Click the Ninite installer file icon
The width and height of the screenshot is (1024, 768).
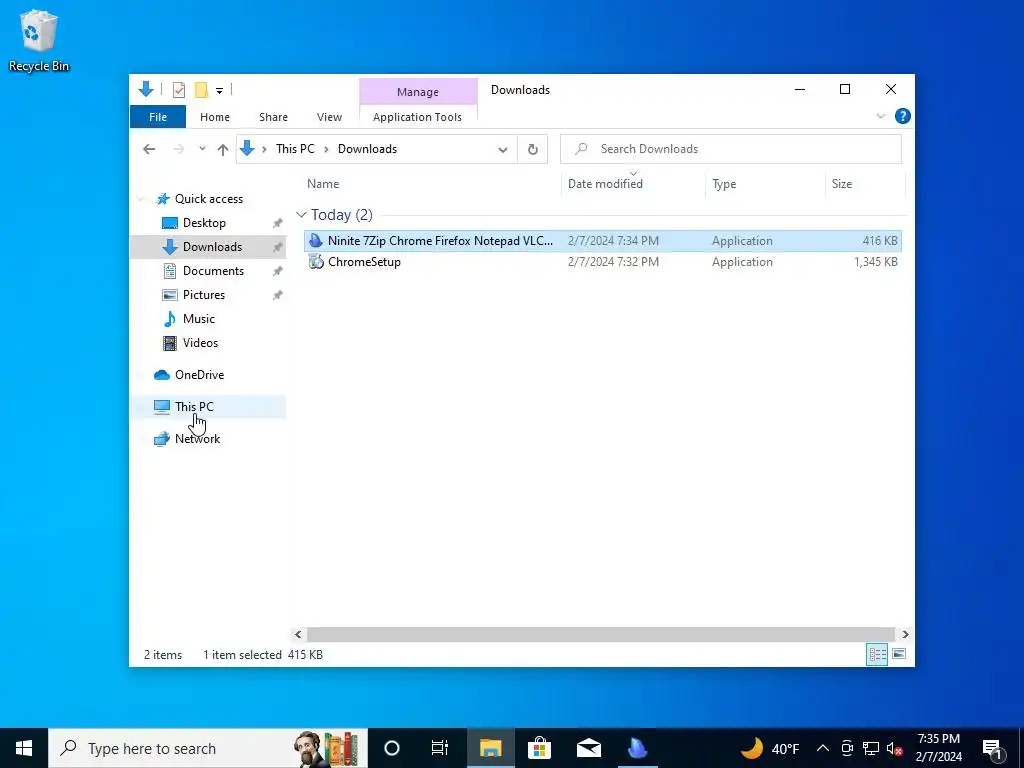[316, 241]
